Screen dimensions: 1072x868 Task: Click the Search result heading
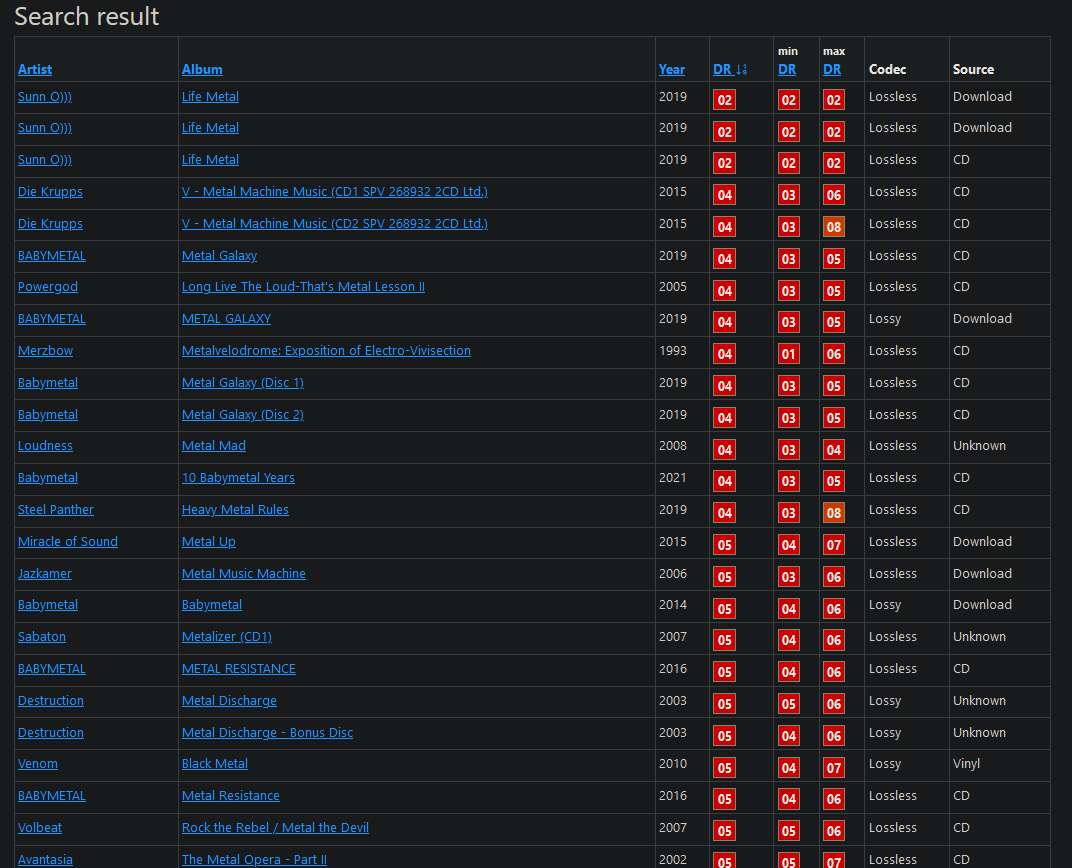(87, 16)
